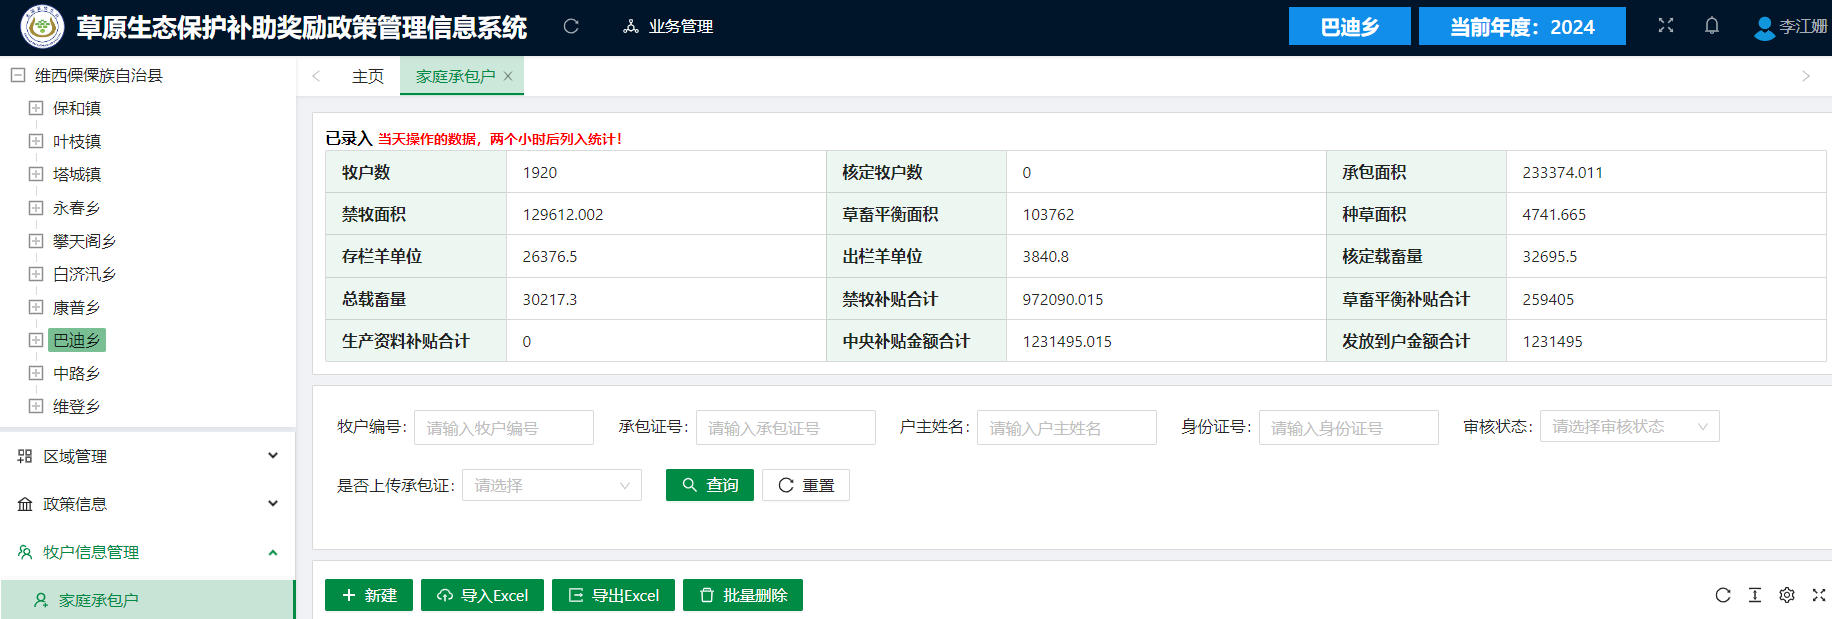Open 家庭承包户 sidebar menu item
Screen dimensions: 1832x619
[x=148, y=600]
